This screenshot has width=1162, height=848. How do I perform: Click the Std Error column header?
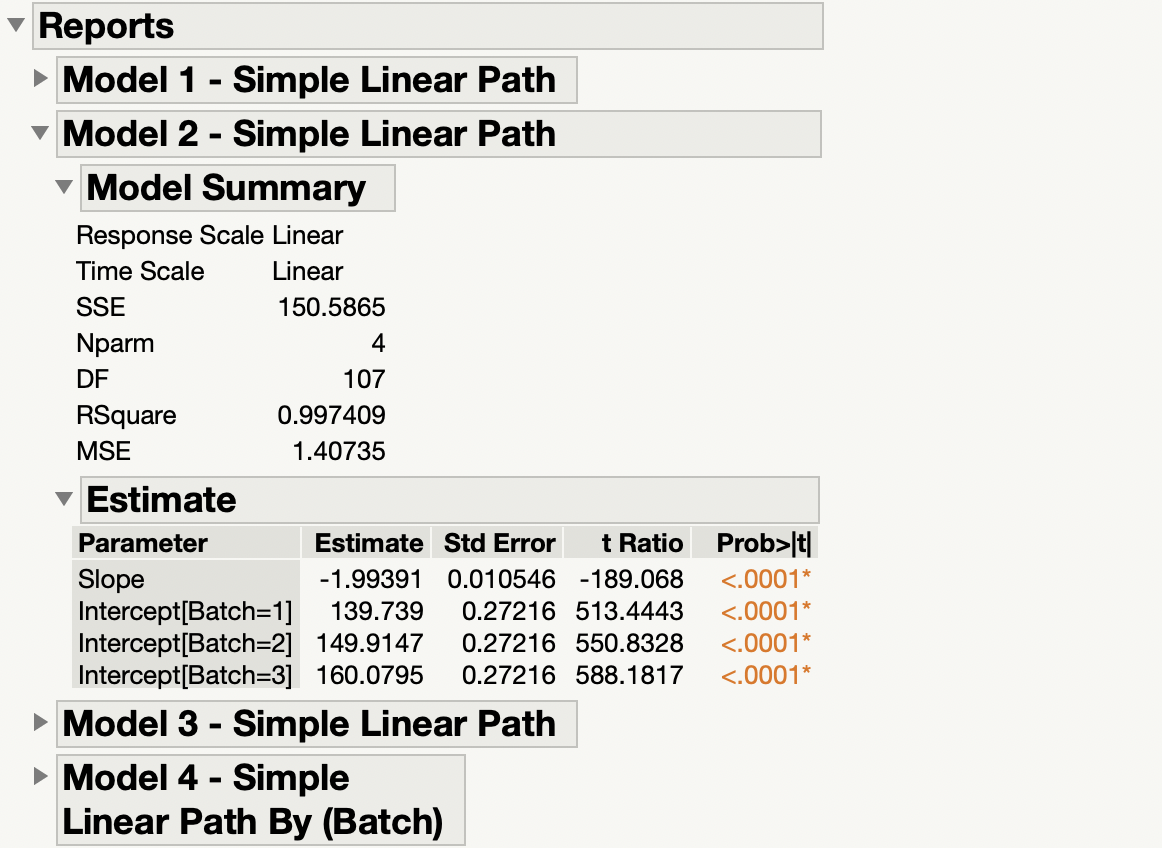click(x=498, y=543)
